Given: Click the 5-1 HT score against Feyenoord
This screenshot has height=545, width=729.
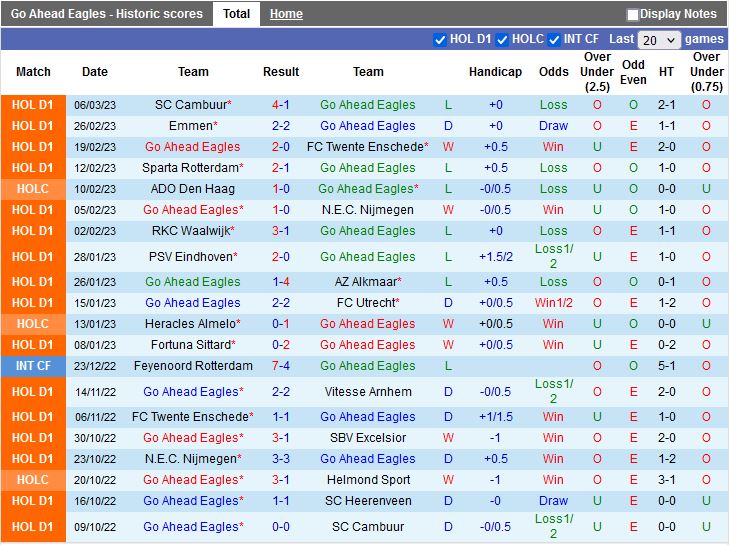Looking at the screenshot, I should point(666,366).
